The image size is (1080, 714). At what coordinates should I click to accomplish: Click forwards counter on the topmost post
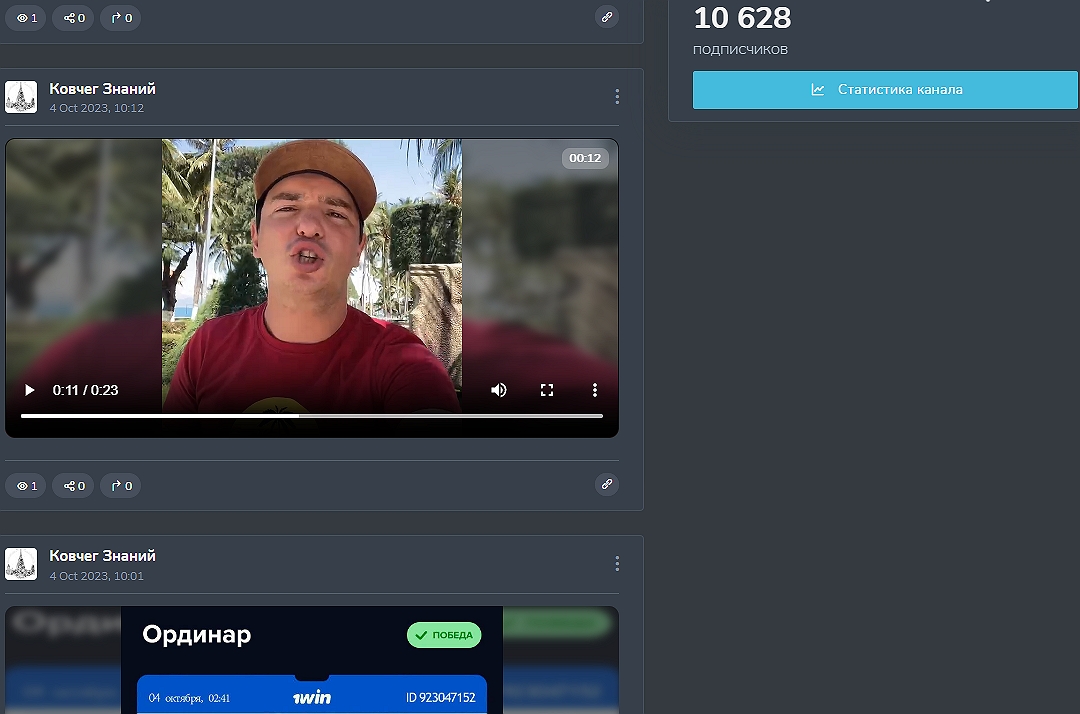coord(121,18)
